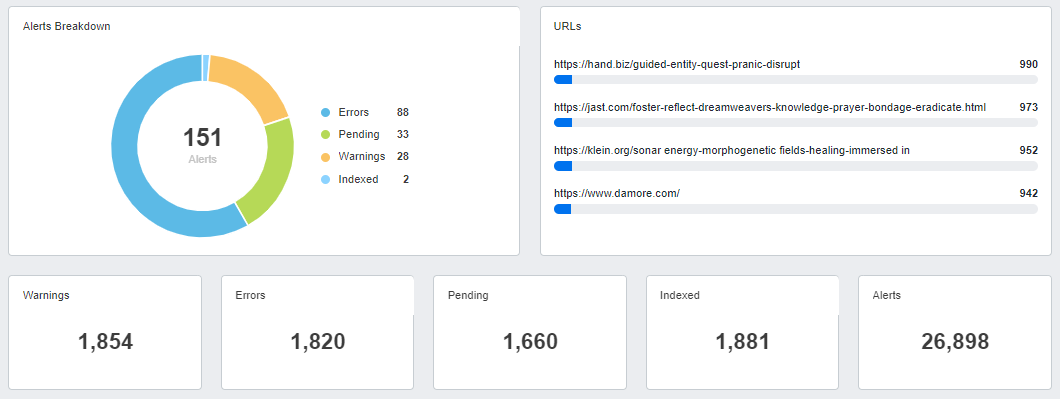
Task: Open the Pending 1,660 stat card
Action: click(530, 332)
